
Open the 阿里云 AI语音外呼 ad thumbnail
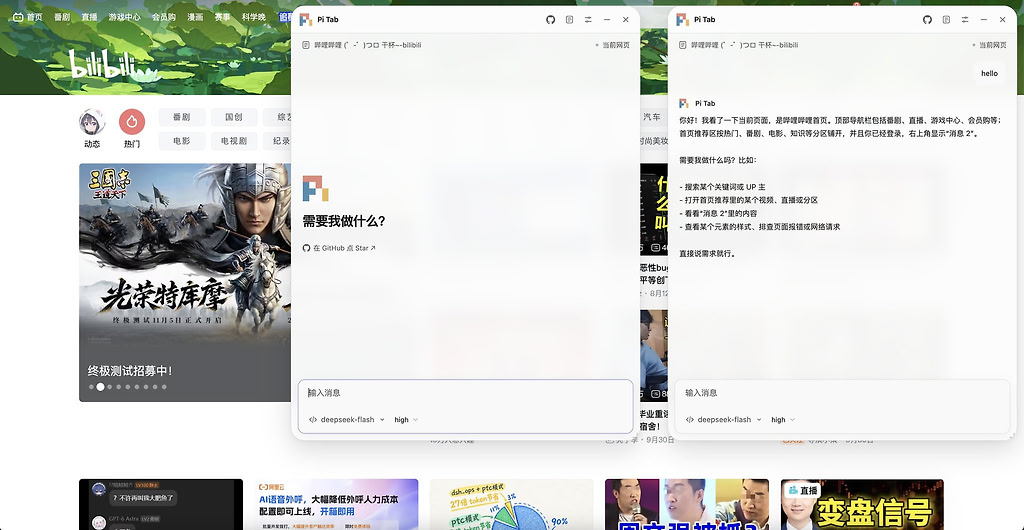[x=336, y=505]
